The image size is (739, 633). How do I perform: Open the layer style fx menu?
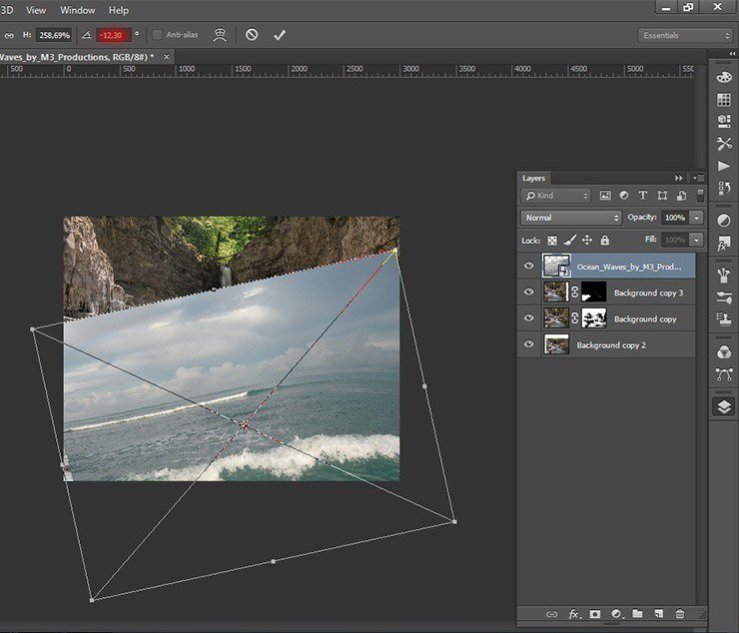pos(574,613)
